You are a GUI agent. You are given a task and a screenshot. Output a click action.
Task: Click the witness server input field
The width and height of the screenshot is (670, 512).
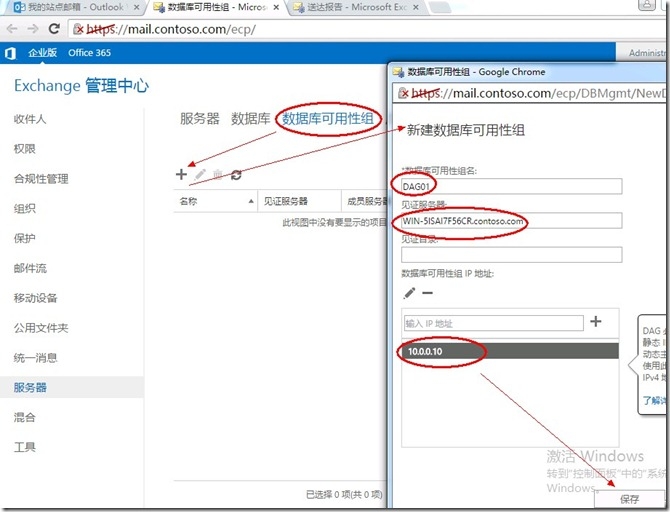coord(511,221)
